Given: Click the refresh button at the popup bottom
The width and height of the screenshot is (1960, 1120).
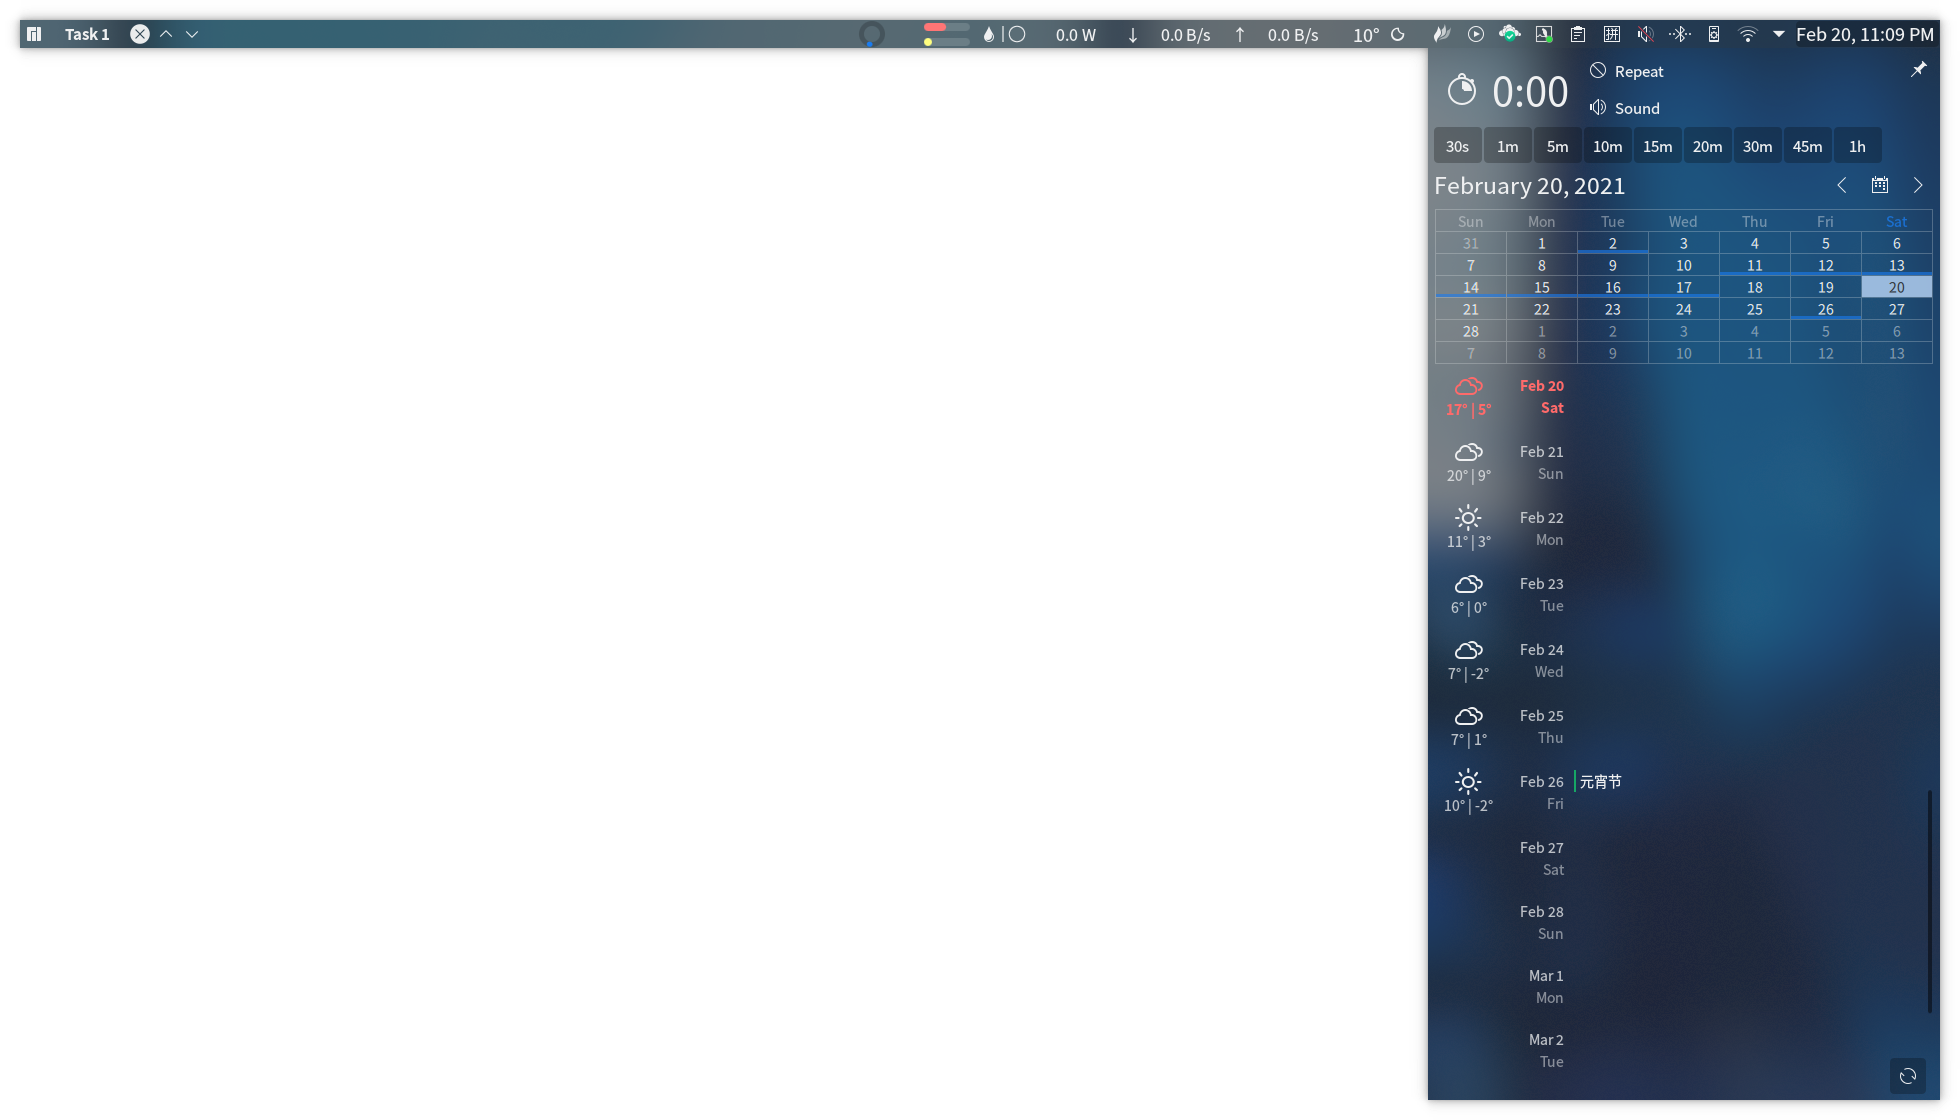Looking at the screenshot, I should click(1908, 1076).
